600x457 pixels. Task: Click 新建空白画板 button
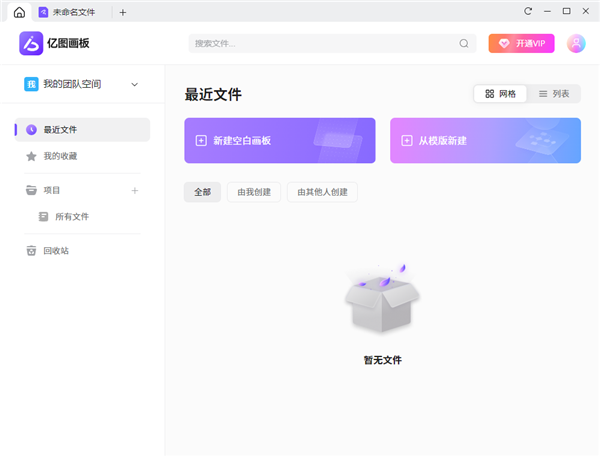click(x=279, y=141)
